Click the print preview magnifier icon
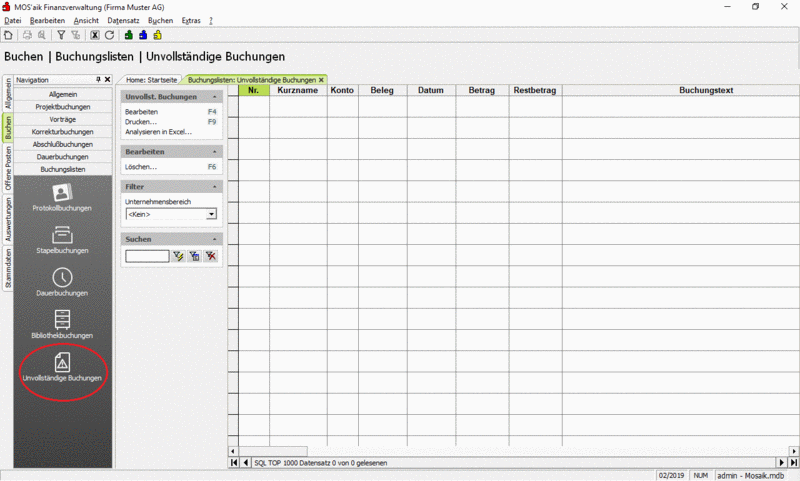This screenshot has width=800, height=481. point(42,35)
